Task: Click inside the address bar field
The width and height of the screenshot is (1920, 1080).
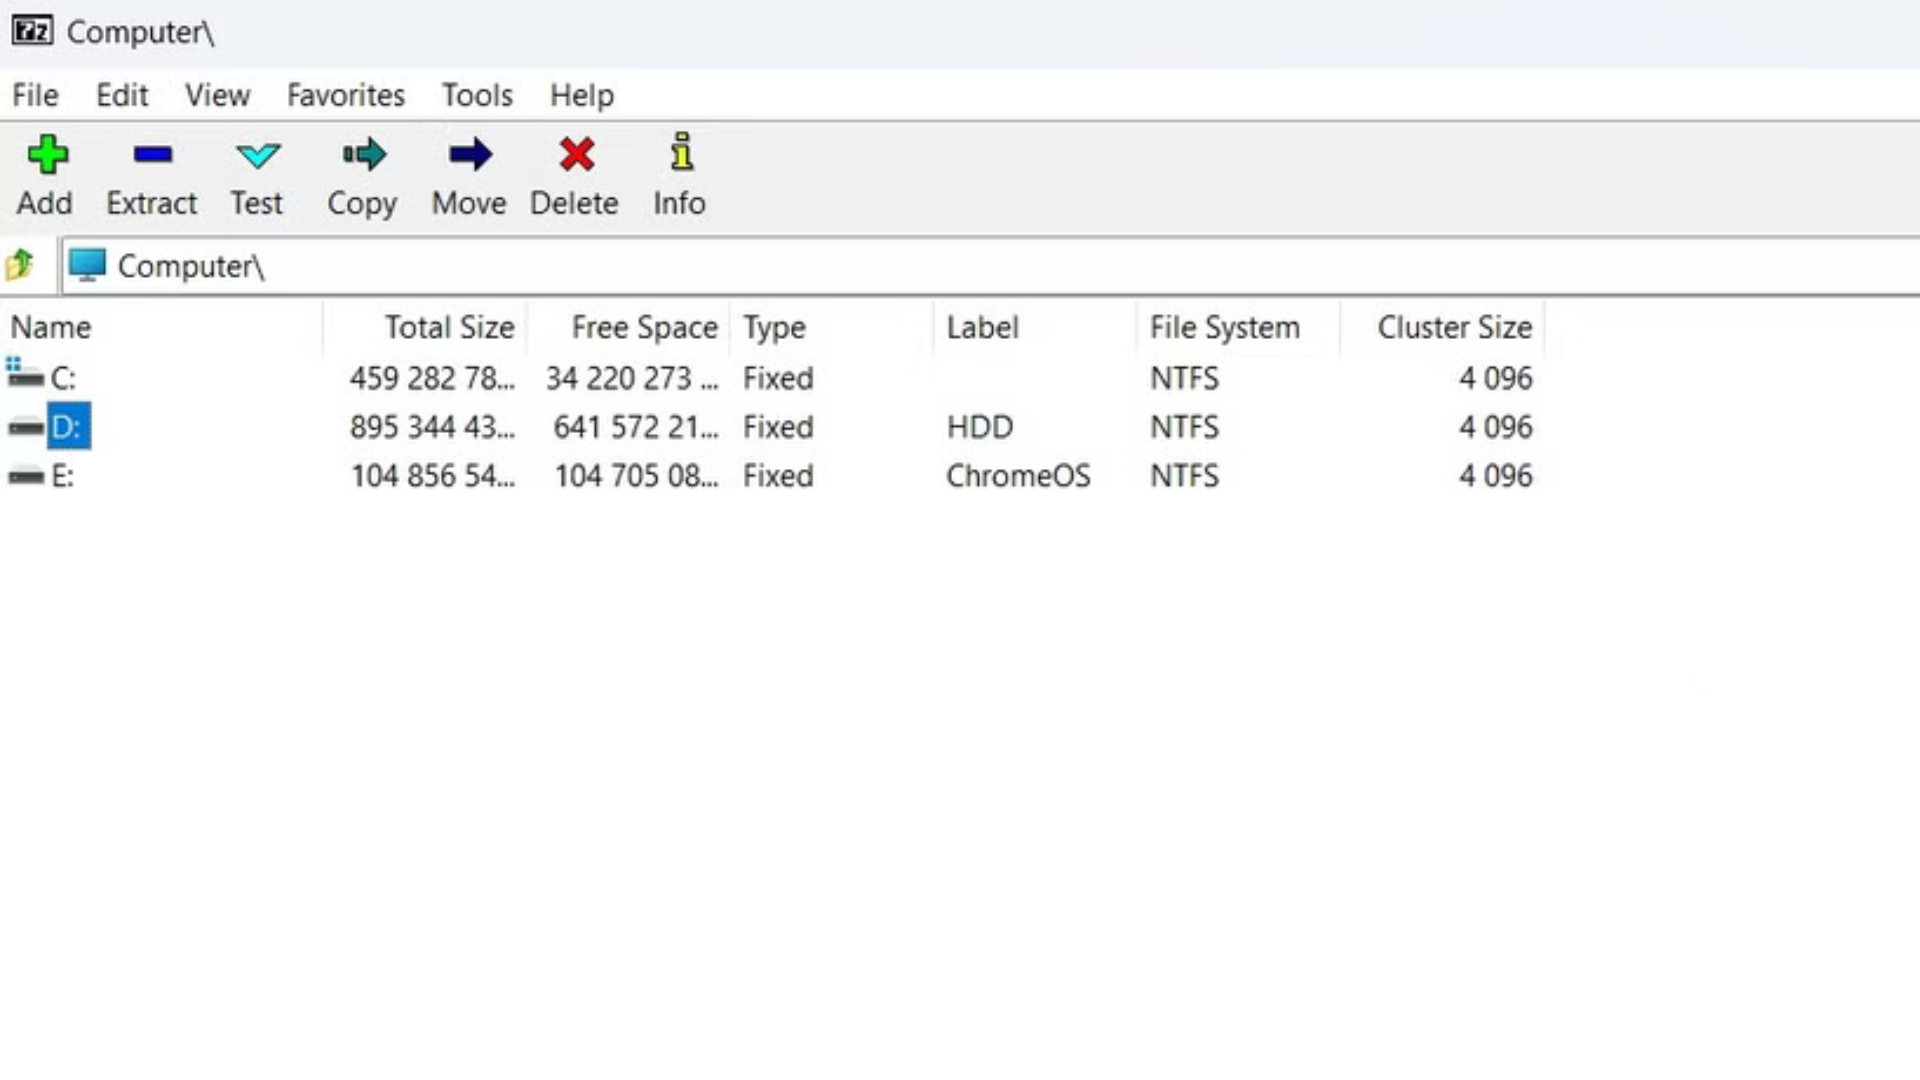Action: pyautogui.click(x=600, y=265)
